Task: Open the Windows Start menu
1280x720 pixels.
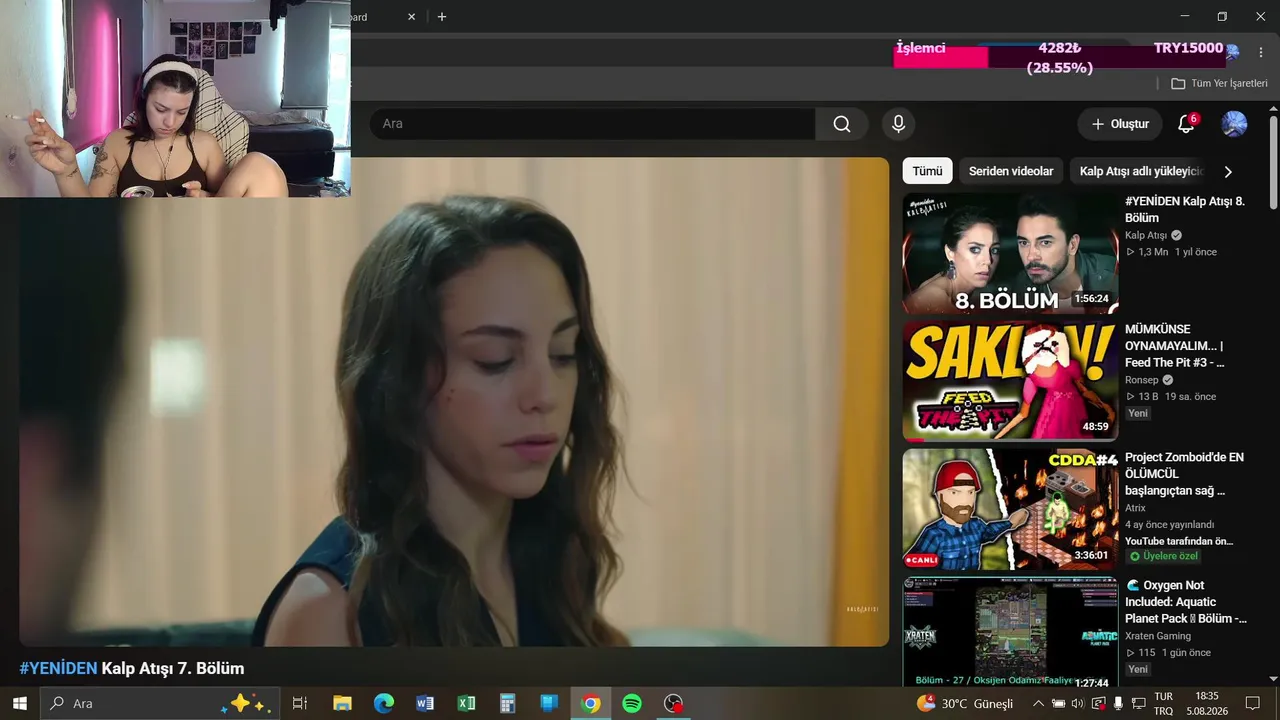Action: [x=19, y=703]
